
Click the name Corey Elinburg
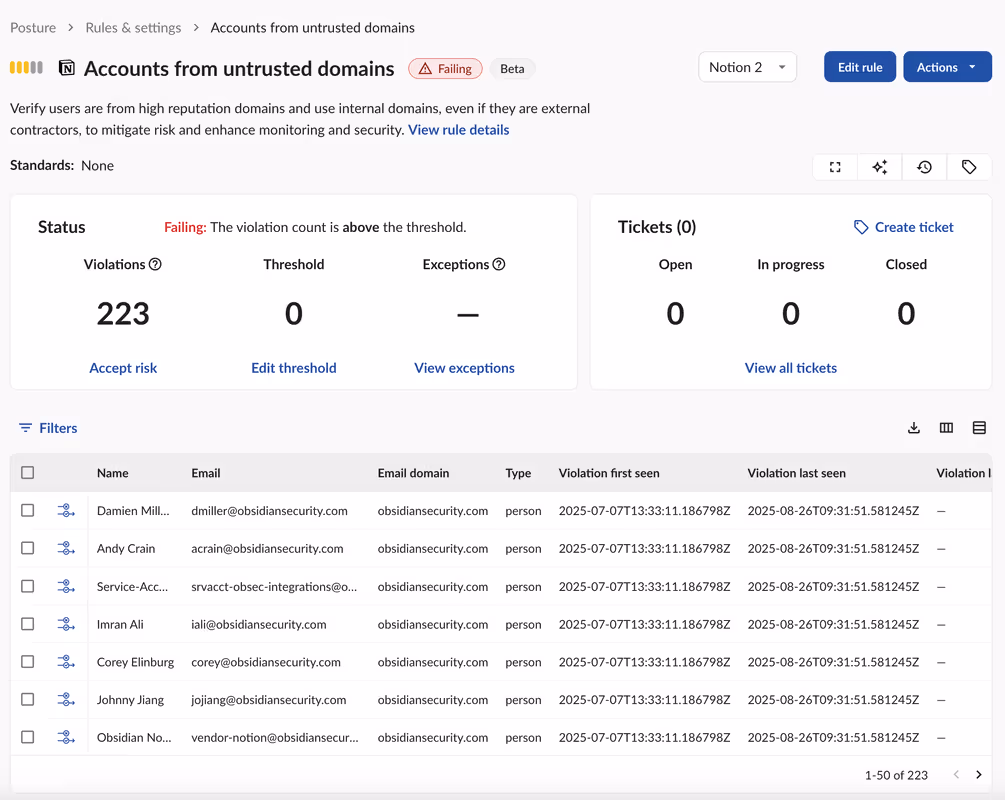[x=135, y=662]
